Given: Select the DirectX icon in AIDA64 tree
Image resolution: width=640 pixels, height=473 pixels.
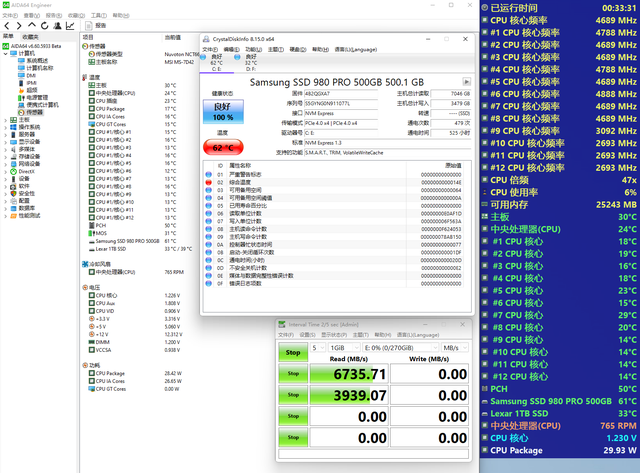Looking at the screenshot, I should click(x=13, y=171).
